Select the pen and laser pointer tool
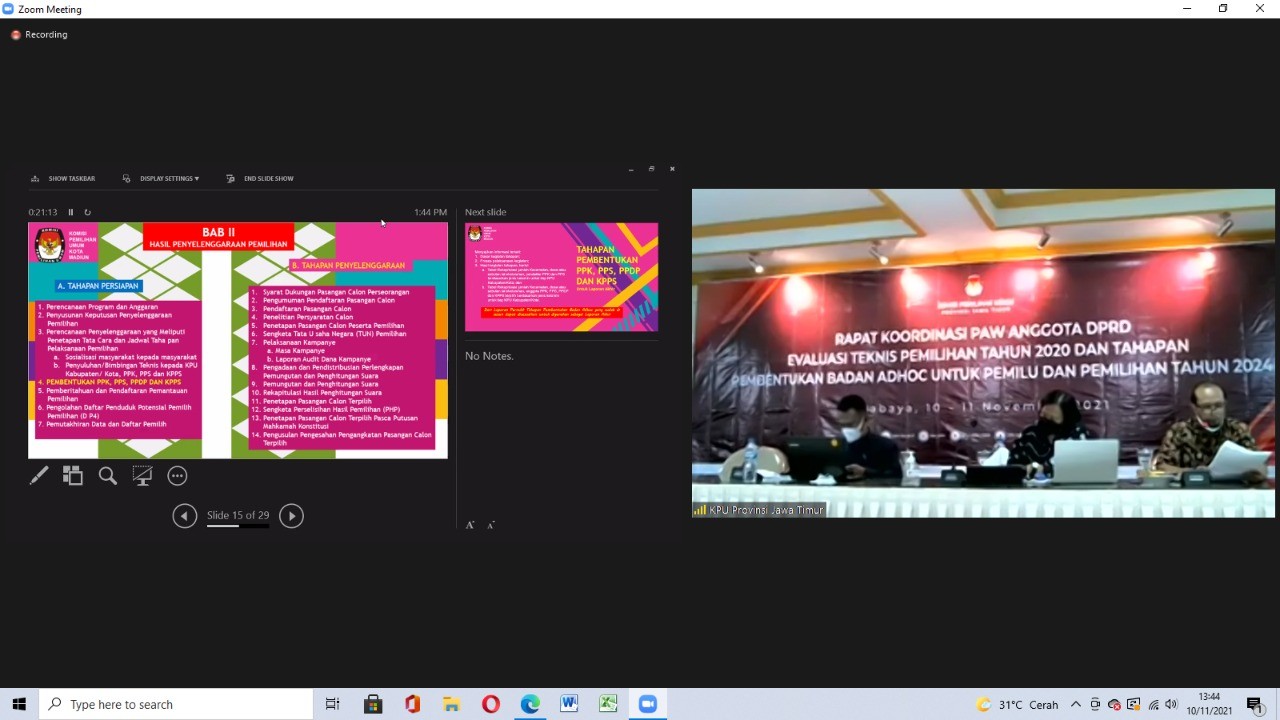 (x=39, y=476)
